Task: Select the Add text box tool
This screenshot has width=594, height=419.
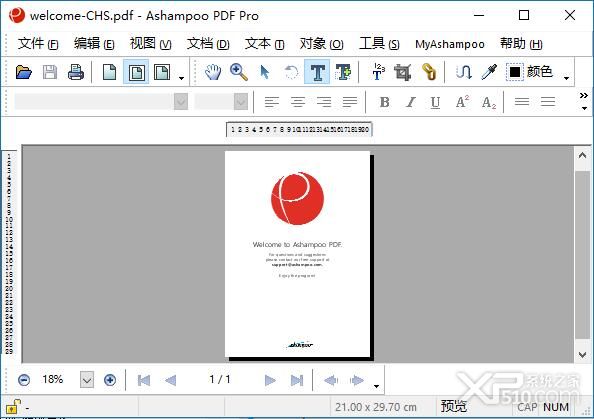Action: [x=343, y=72]
